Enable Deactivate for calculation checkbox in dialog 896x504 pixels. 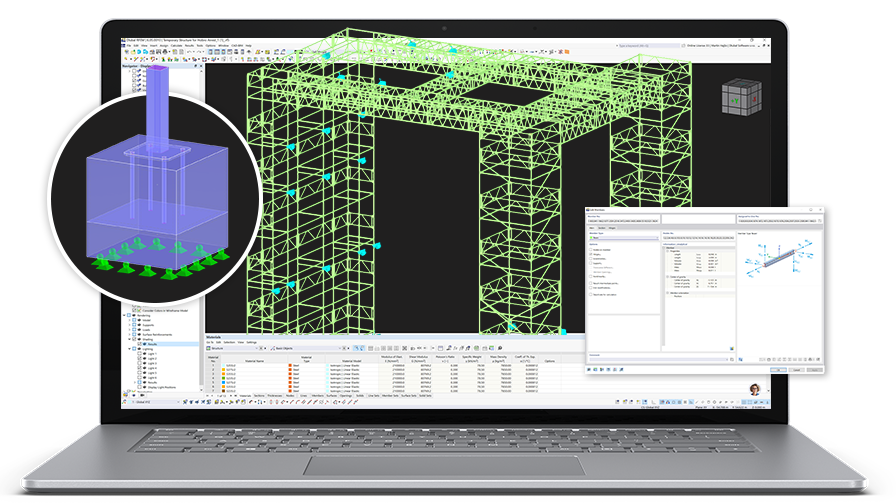coord(590,294)
